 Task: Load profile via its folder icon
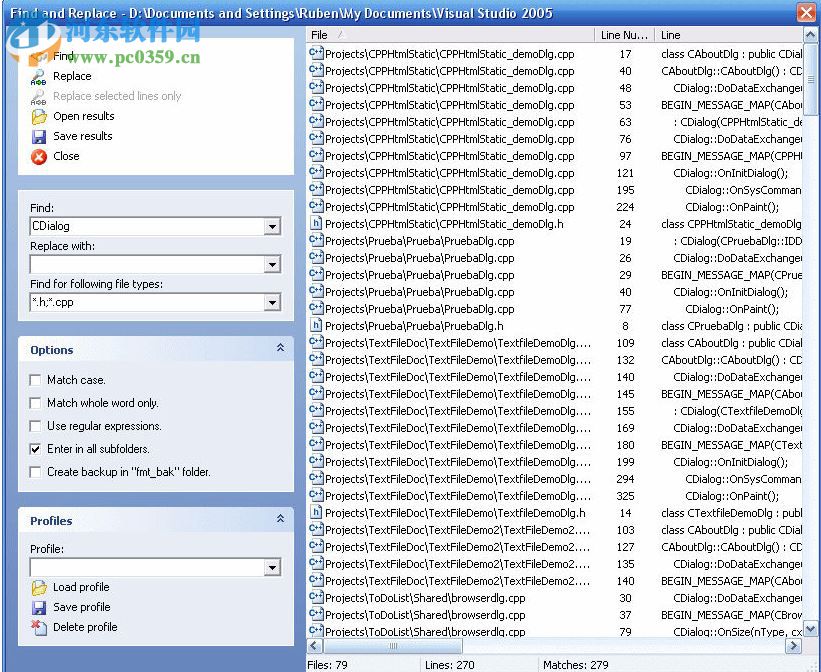point(38,587)
